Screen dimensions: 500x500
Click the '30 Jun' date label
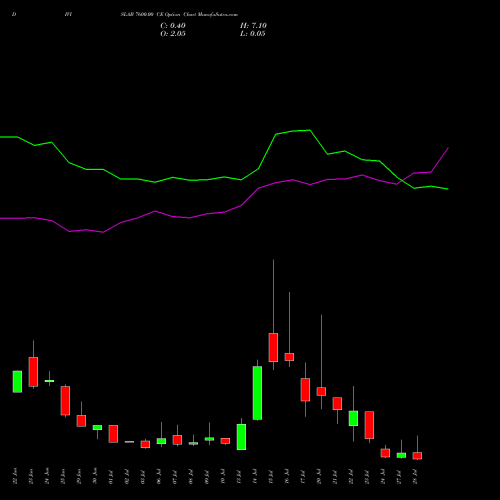coord(95,476)
